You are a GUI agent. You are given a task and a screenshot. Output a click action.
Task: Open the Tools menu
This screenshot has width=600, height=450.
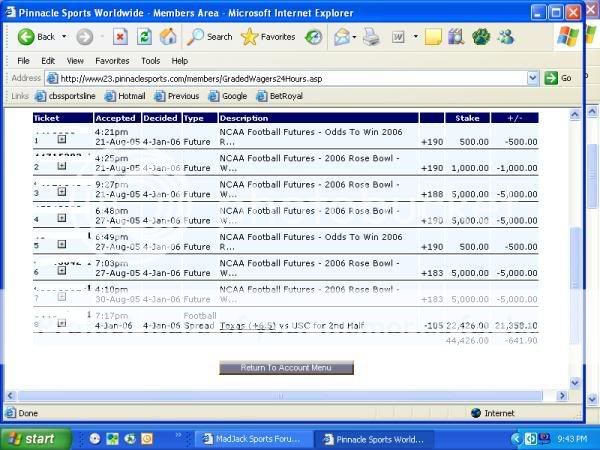point(150,60)
